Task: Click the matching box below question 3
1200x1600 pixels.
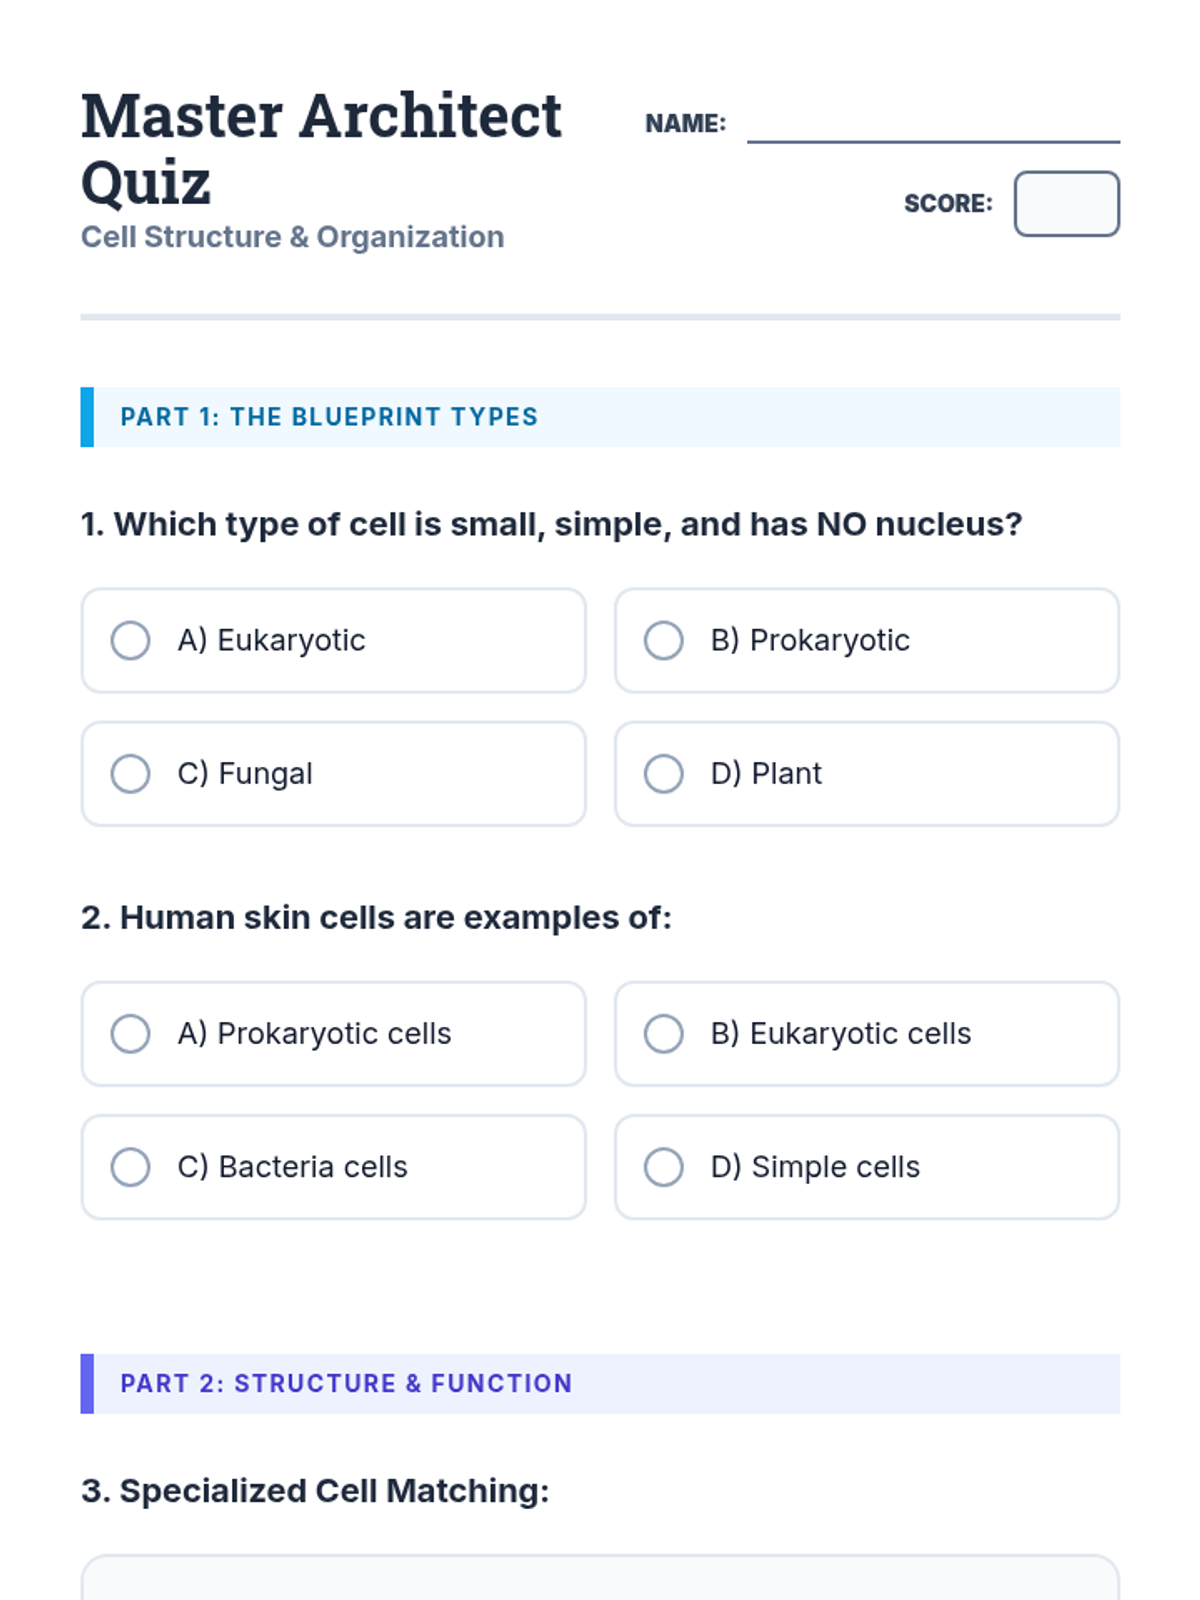Action: point(600,1578)
